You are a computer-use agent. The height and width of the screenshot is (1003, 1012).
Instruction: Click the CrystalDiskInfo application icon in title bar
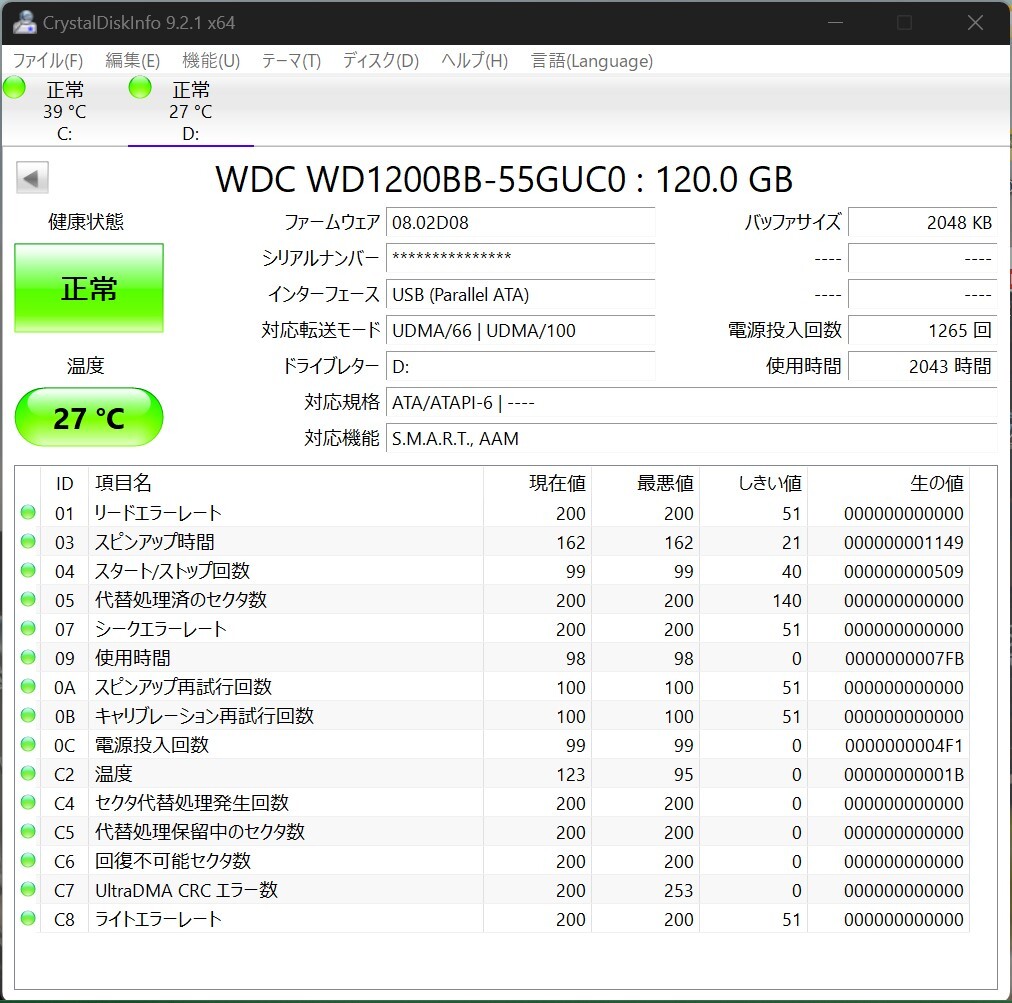pos(24,22)
